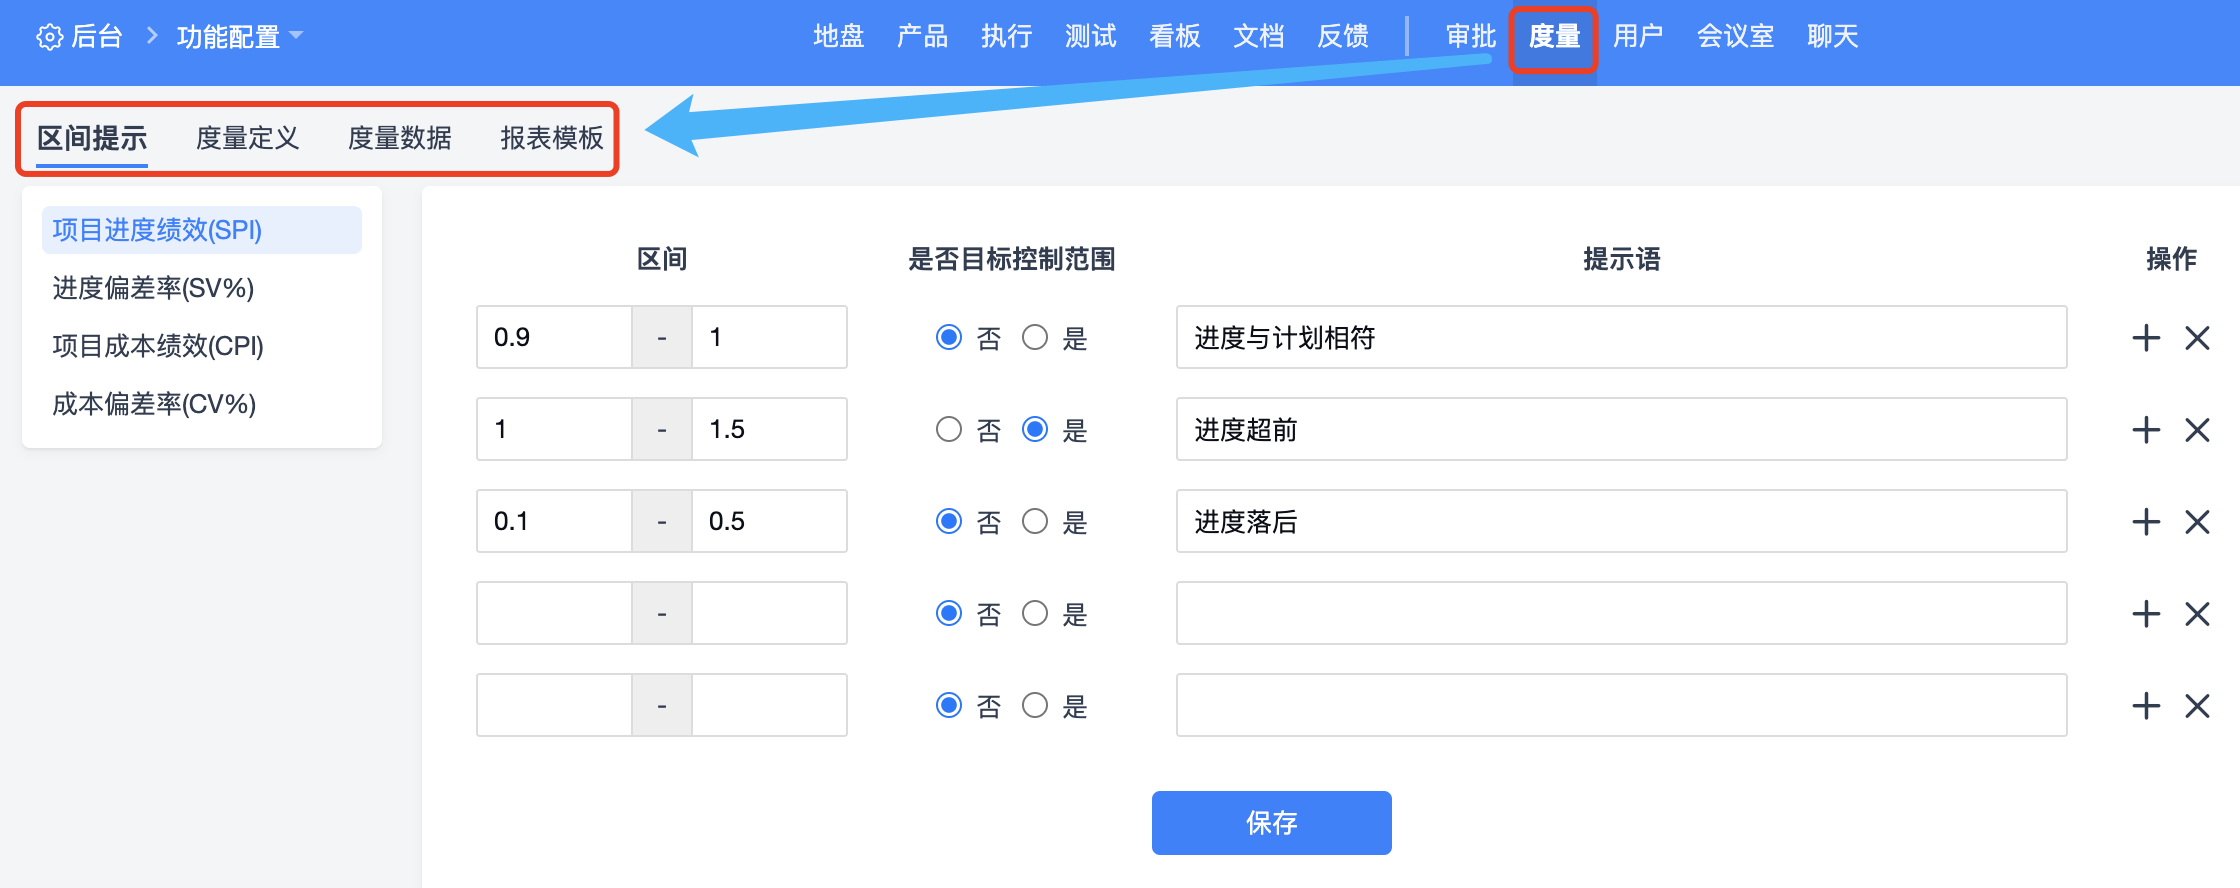Click the 进度落后 prompt text field
Viewport: 2240px width, 888px height.
pyautogui.click(x=1621, y=522)
